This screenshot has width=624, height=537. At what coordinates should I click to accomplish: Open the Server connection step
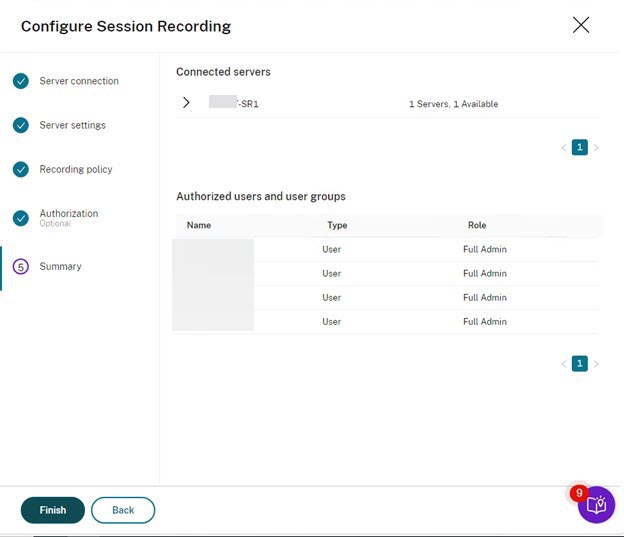pyautogui.click(x=79, y=81)
